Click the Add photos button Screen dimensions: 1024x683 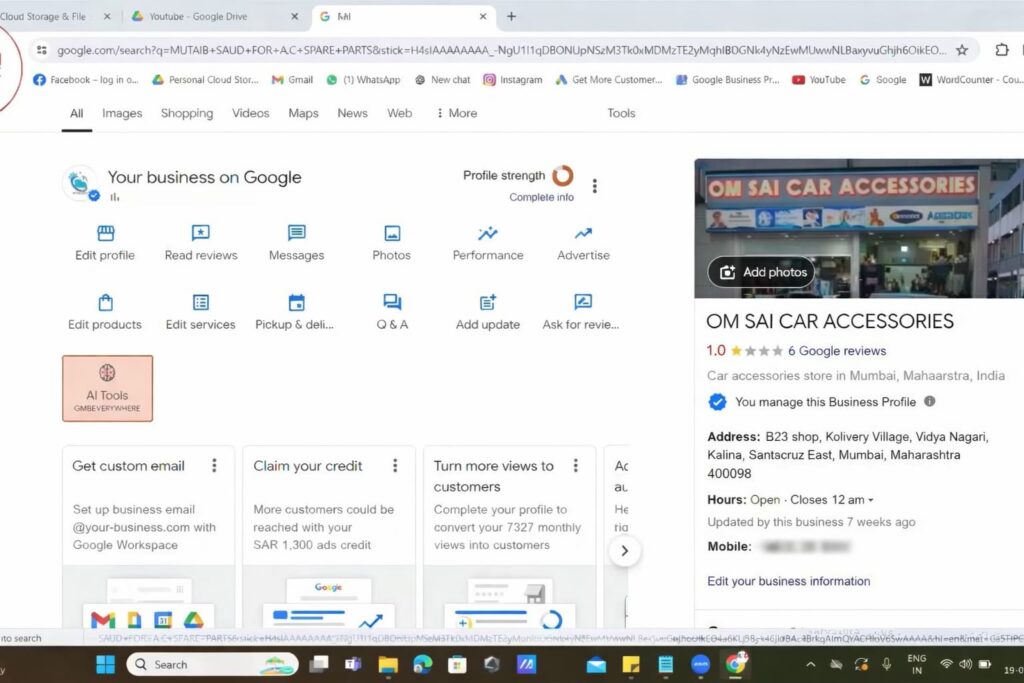[x=761, y=272]
